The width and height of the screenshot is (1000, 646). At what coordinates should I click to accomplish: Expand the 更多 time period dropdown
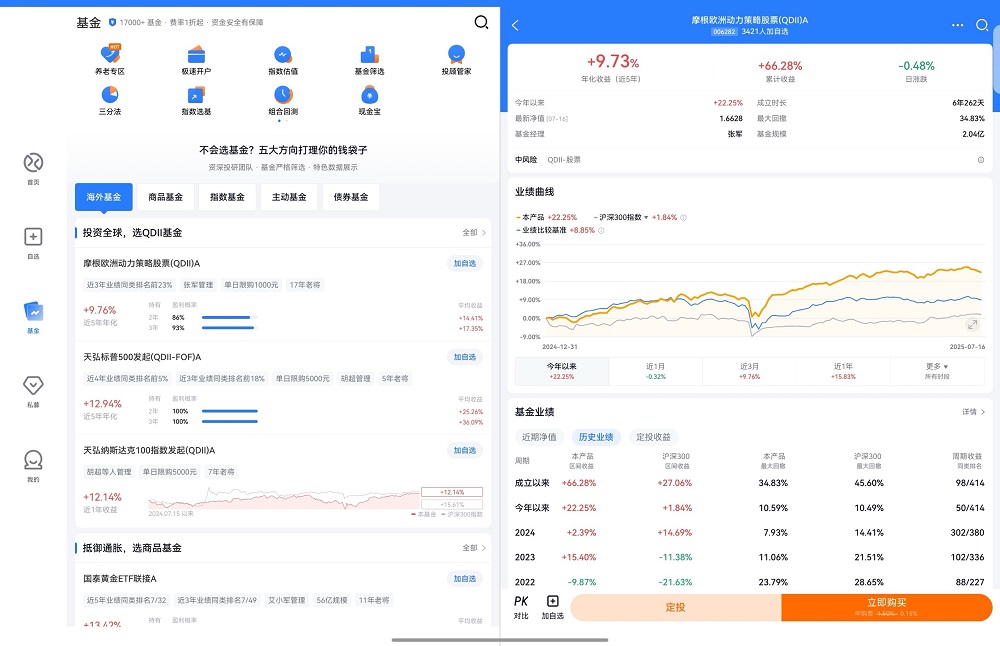coord(938,371)
